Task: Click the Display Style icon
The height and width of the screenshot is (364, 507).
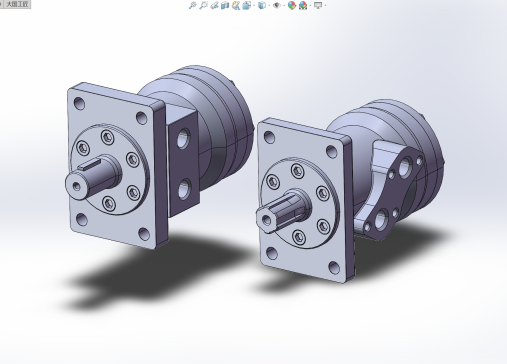Action: click(262, 5)
